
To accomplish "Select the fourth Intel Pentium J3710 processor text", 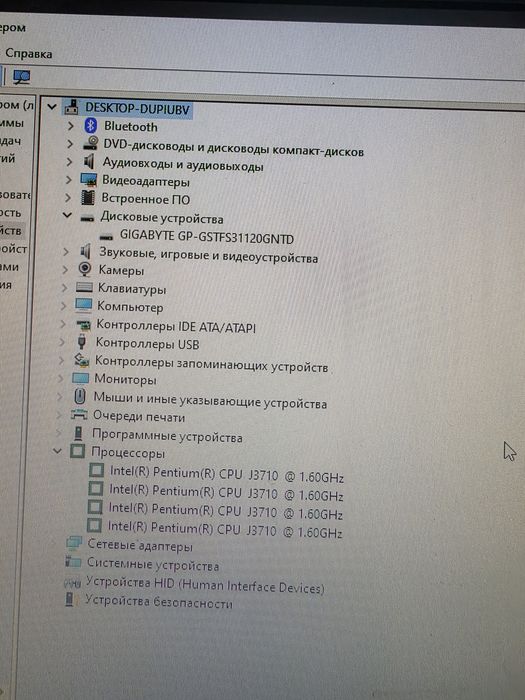I will coord(225,530).
